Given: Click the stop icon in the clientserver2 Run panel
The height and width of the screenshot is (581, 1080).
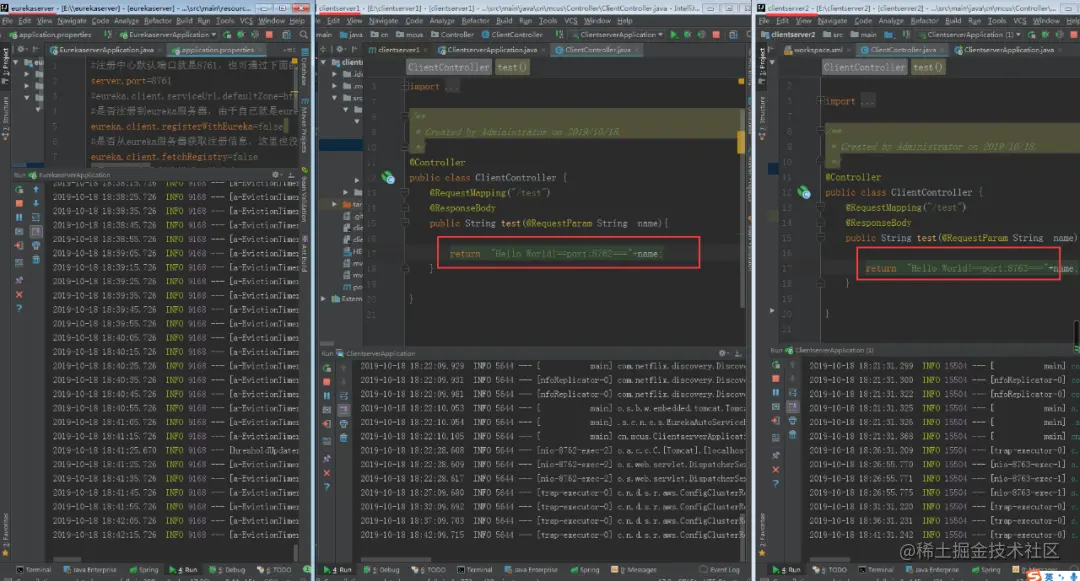Looking at the screenshot, I should (776, 379).
